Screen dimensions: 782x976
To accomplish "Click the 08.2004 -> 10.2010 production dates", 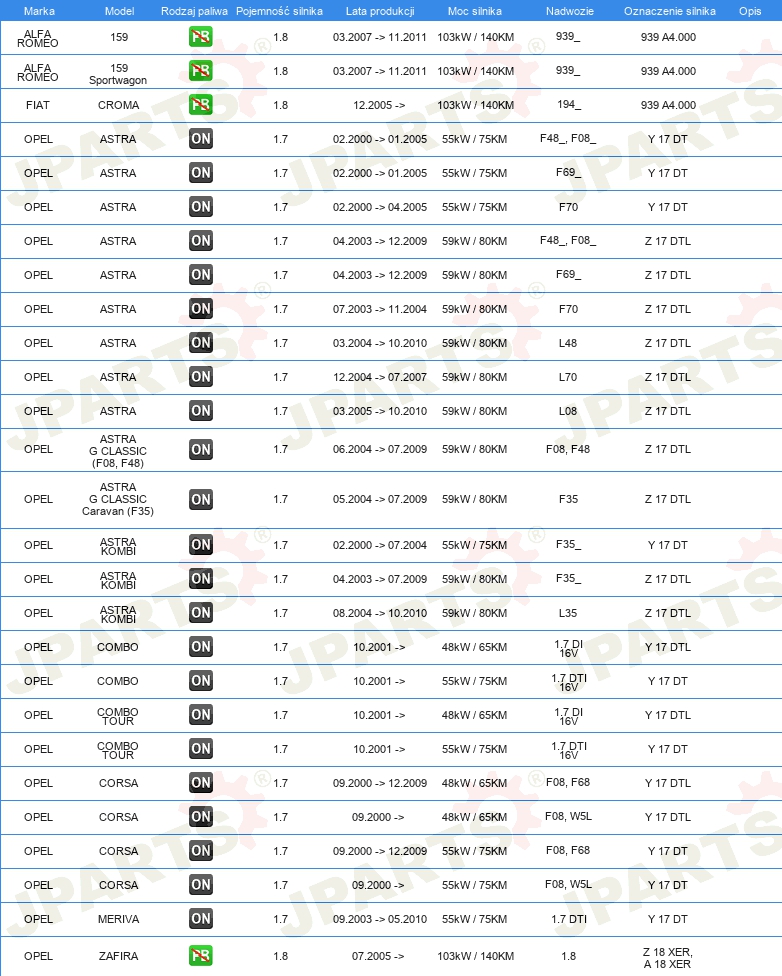I will click(x=380, y=613).
